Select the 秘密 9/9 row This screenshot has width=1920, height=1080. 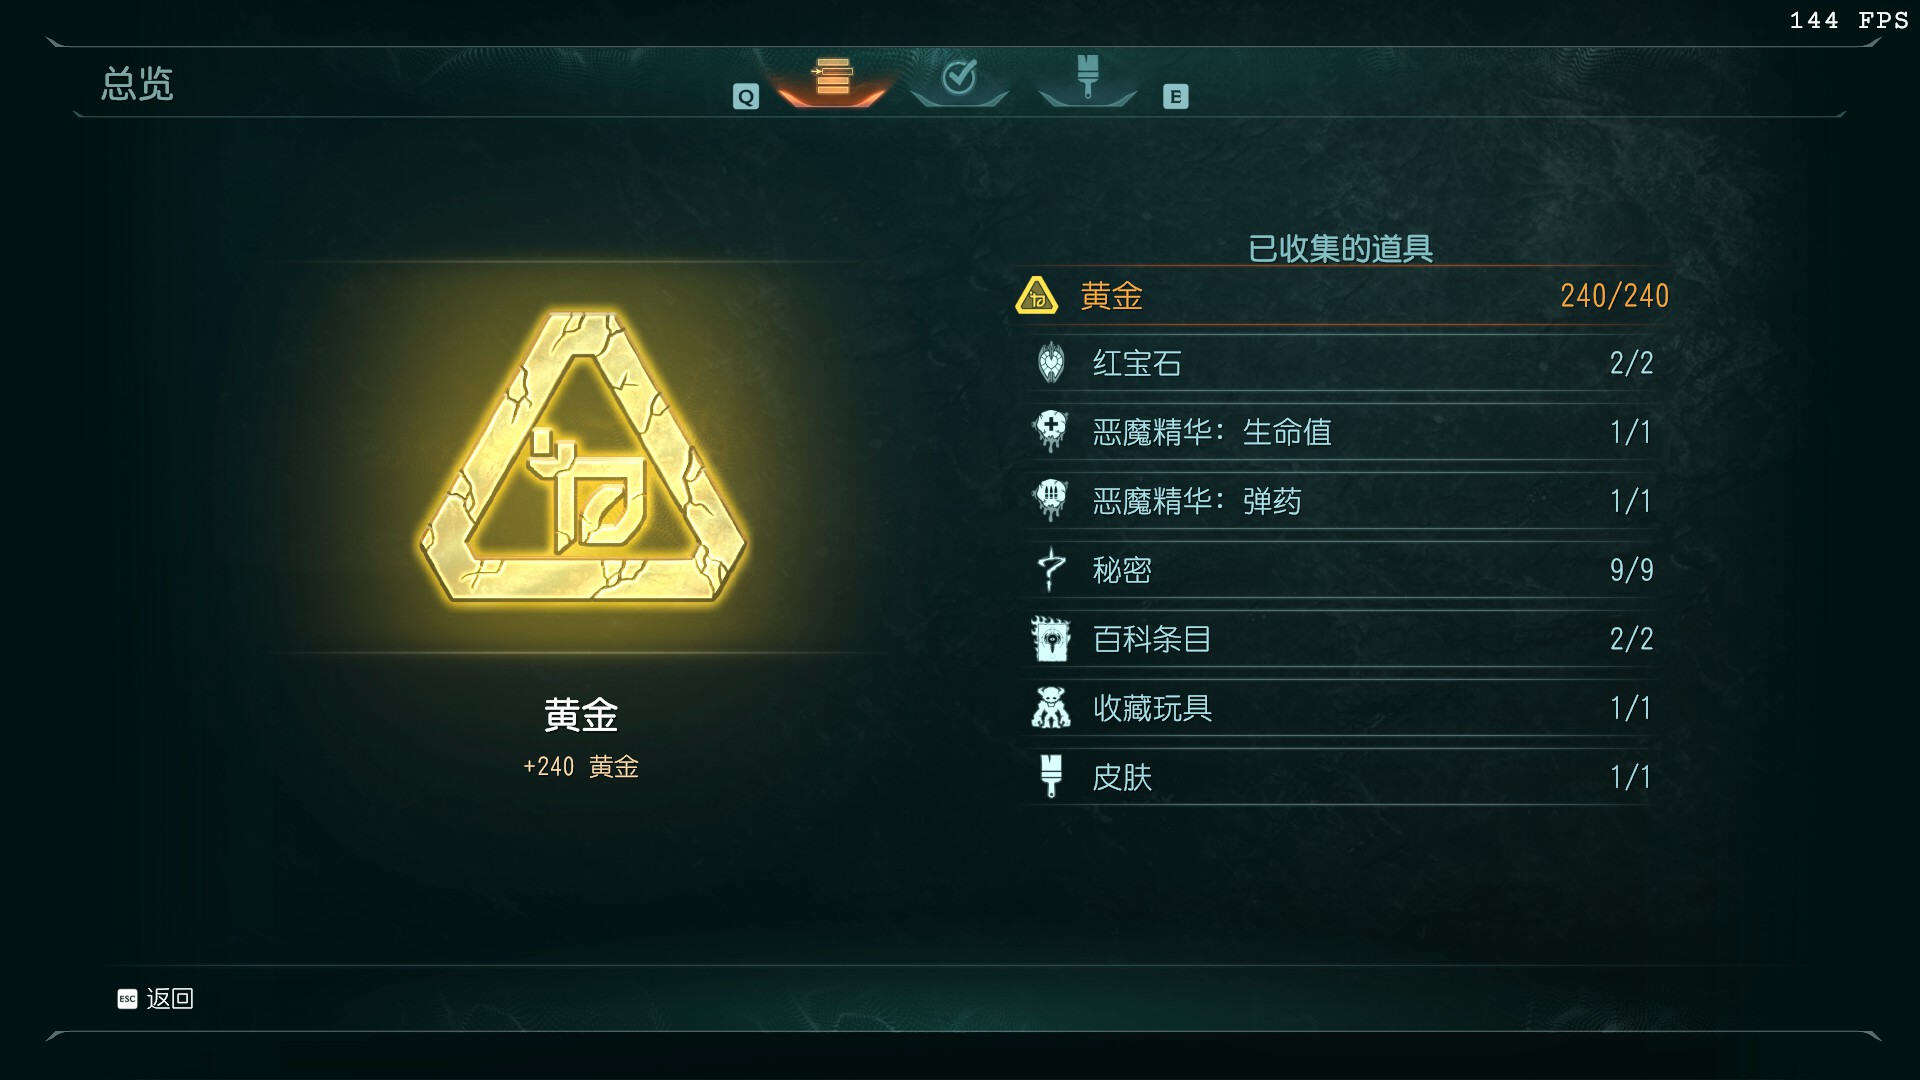tap(1342, 570)
